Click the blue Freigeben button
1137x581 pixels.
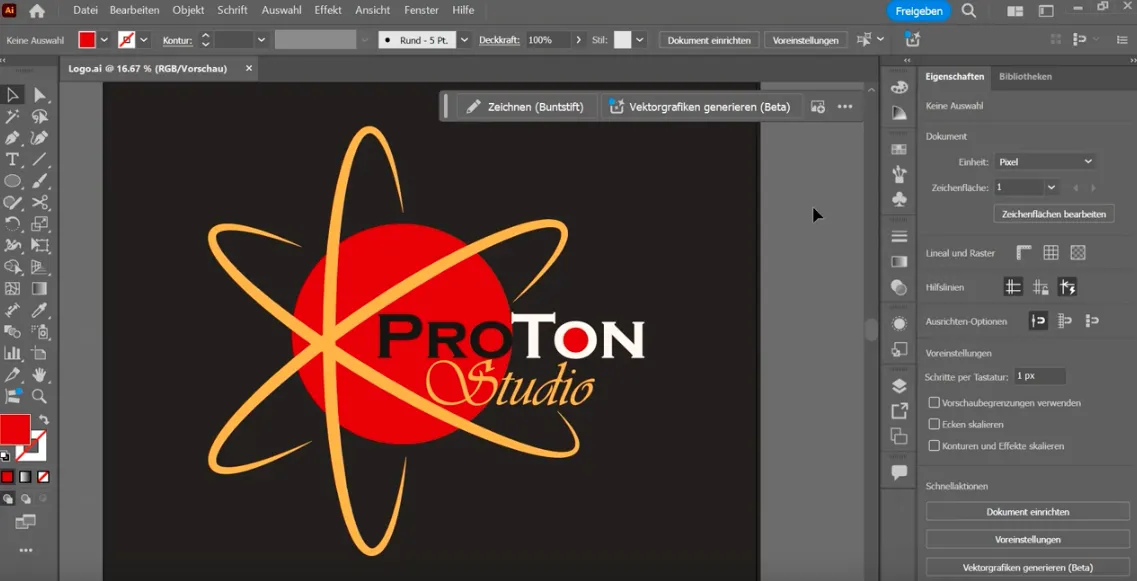coord(919,11)
